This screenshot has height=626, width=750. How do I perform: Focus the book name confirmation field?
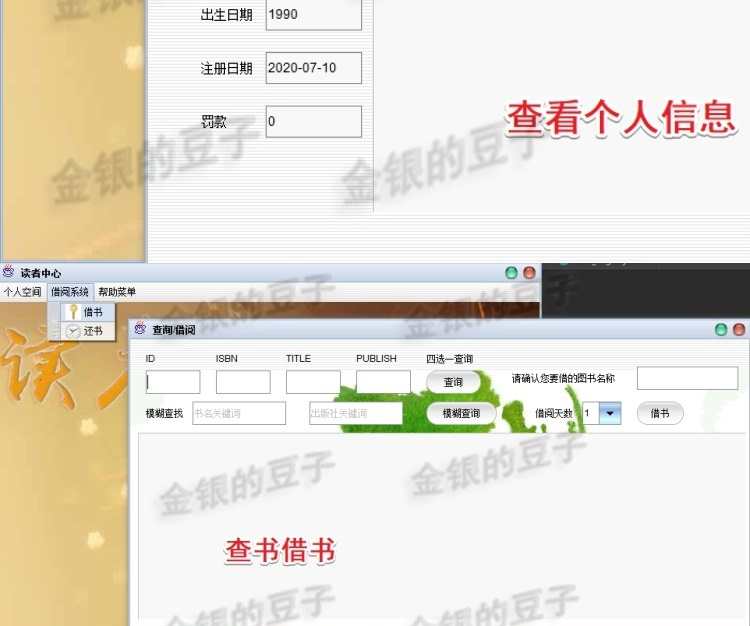(687, 378)
